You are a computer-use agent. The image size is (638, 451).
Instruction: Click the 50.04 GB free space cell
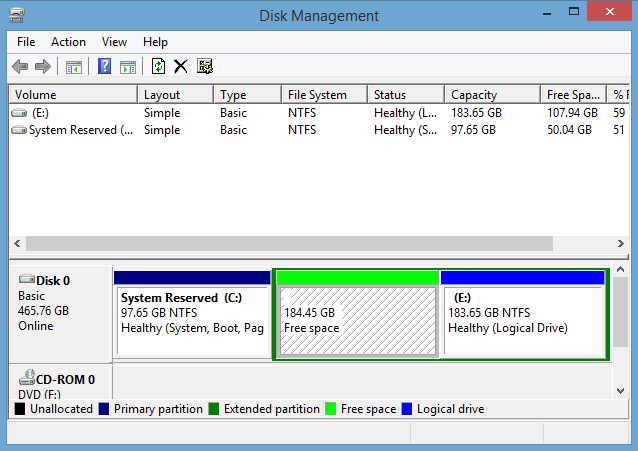point(569,130)
